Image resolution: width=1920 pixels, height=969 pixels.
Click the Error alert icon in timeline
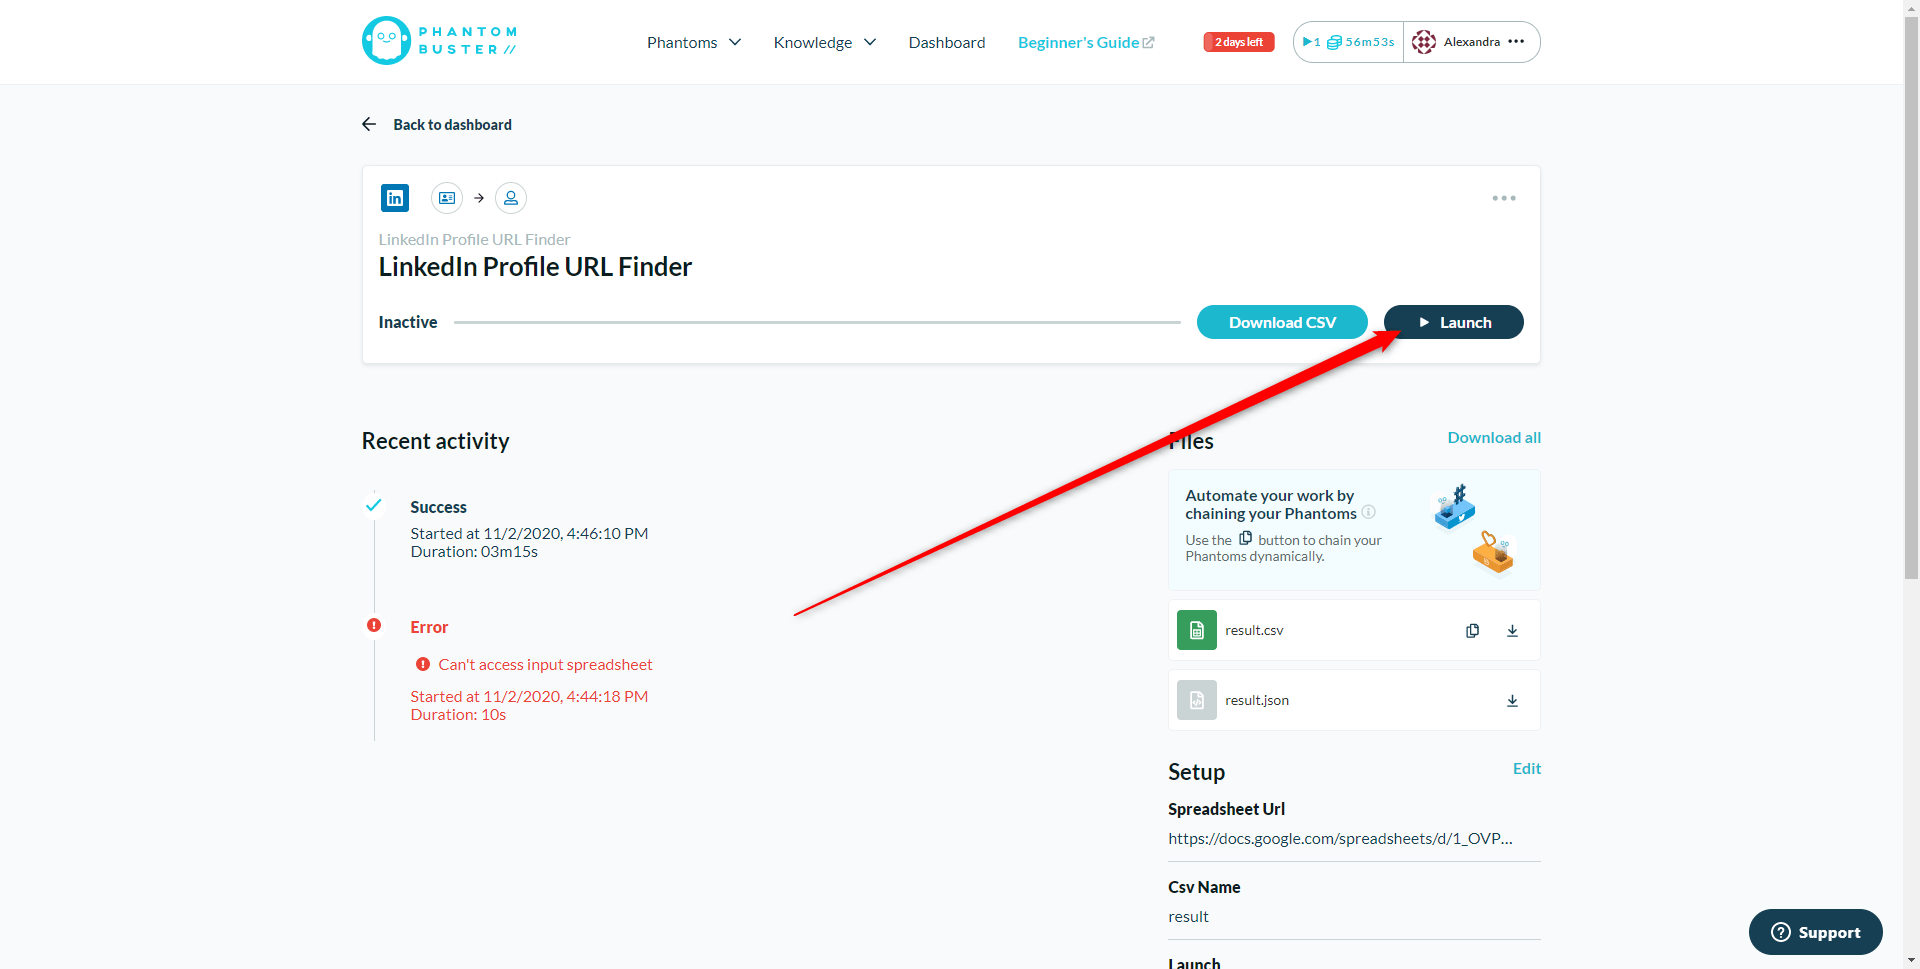(x=374, y=625)
